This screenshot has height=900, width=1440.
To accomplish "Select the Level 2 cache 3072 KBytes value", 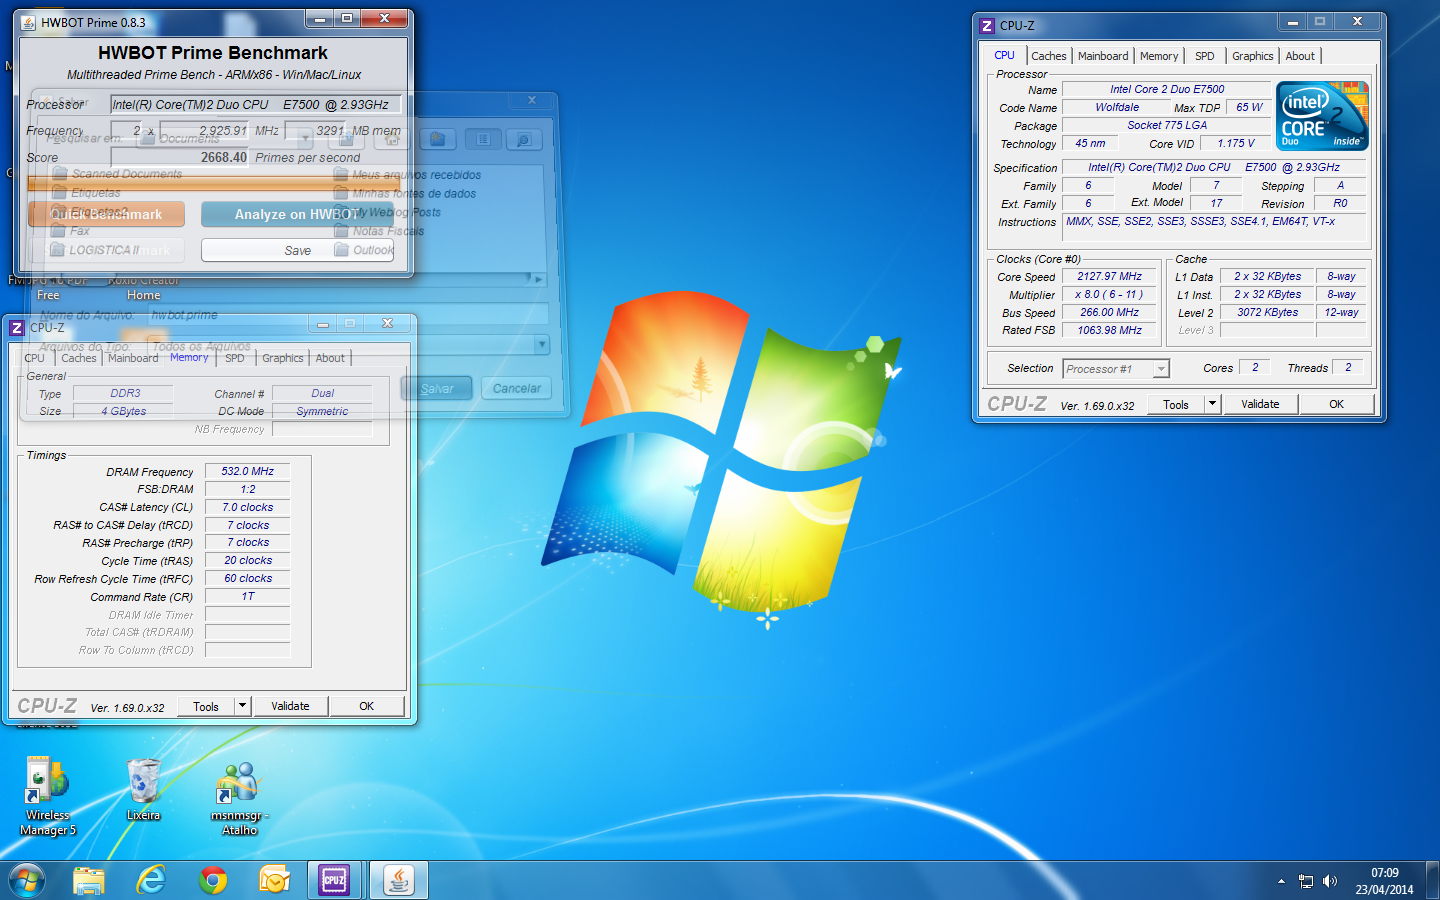I will [x=1267, y=312].
